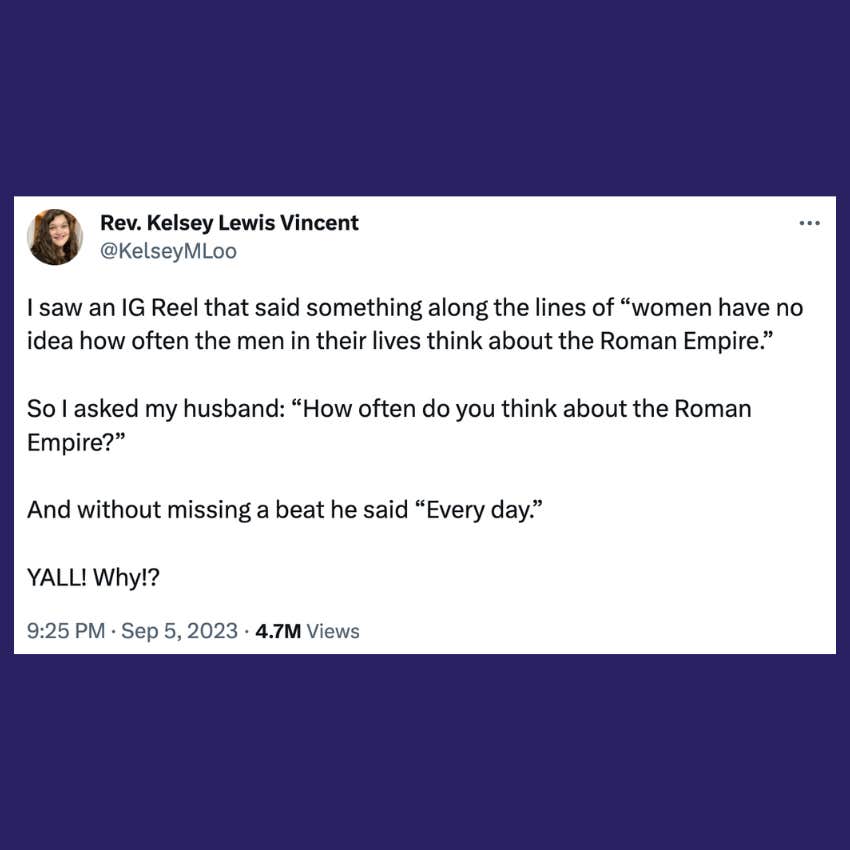Select the display name Rev. Kelsey Lewis Vincent
Viewport: 850px width, 850px height.
click(230, 222)
